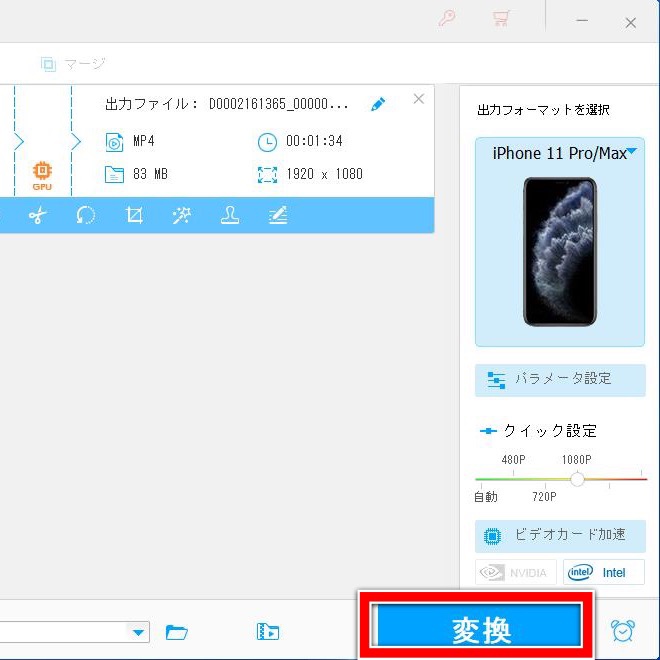Click the 1080P label on quick settings
The width and height of the screenshot is (660, 660).
click(577, 460)
